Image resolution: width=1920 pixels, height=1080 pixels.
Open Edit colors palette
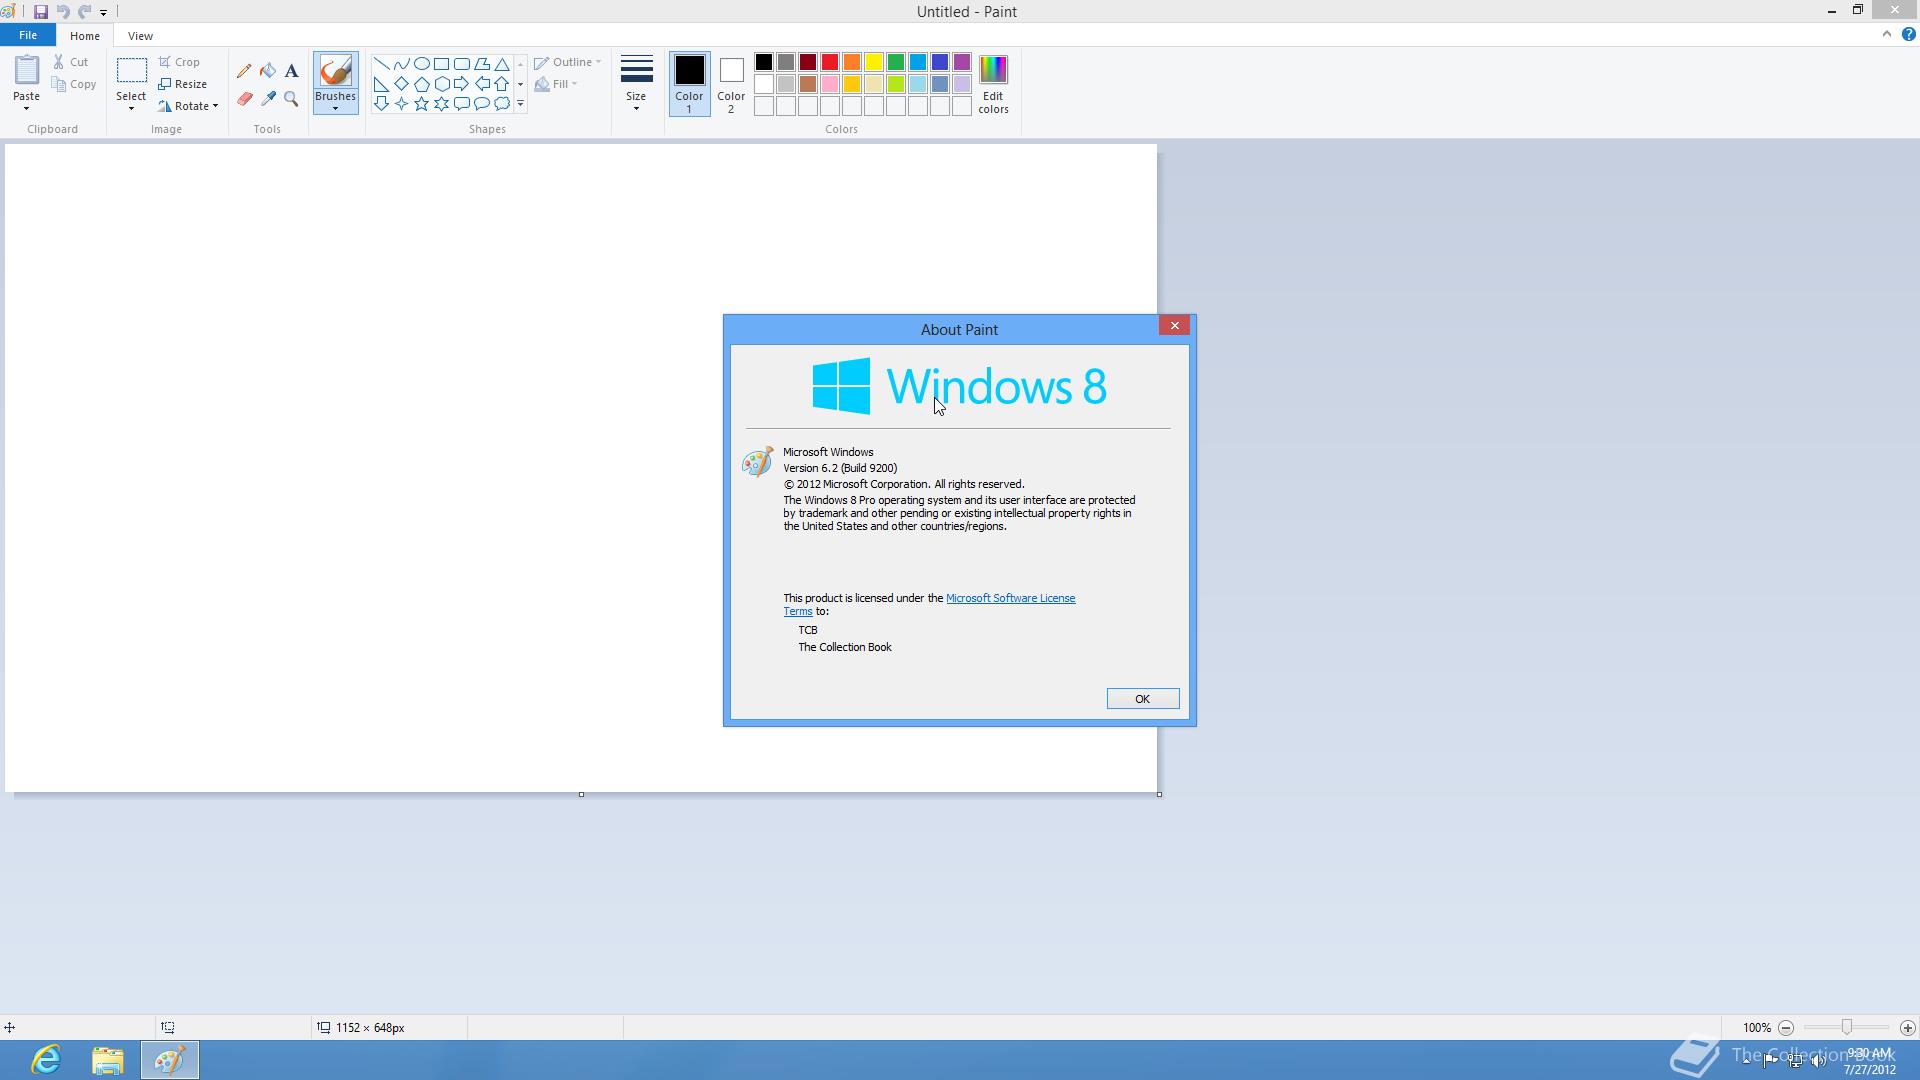(x=993, y=84)
